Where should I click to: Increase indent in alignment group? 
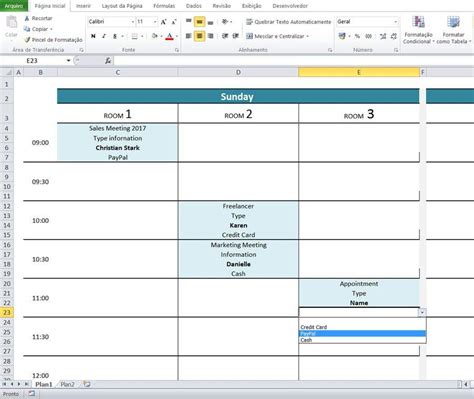[236, 36]
